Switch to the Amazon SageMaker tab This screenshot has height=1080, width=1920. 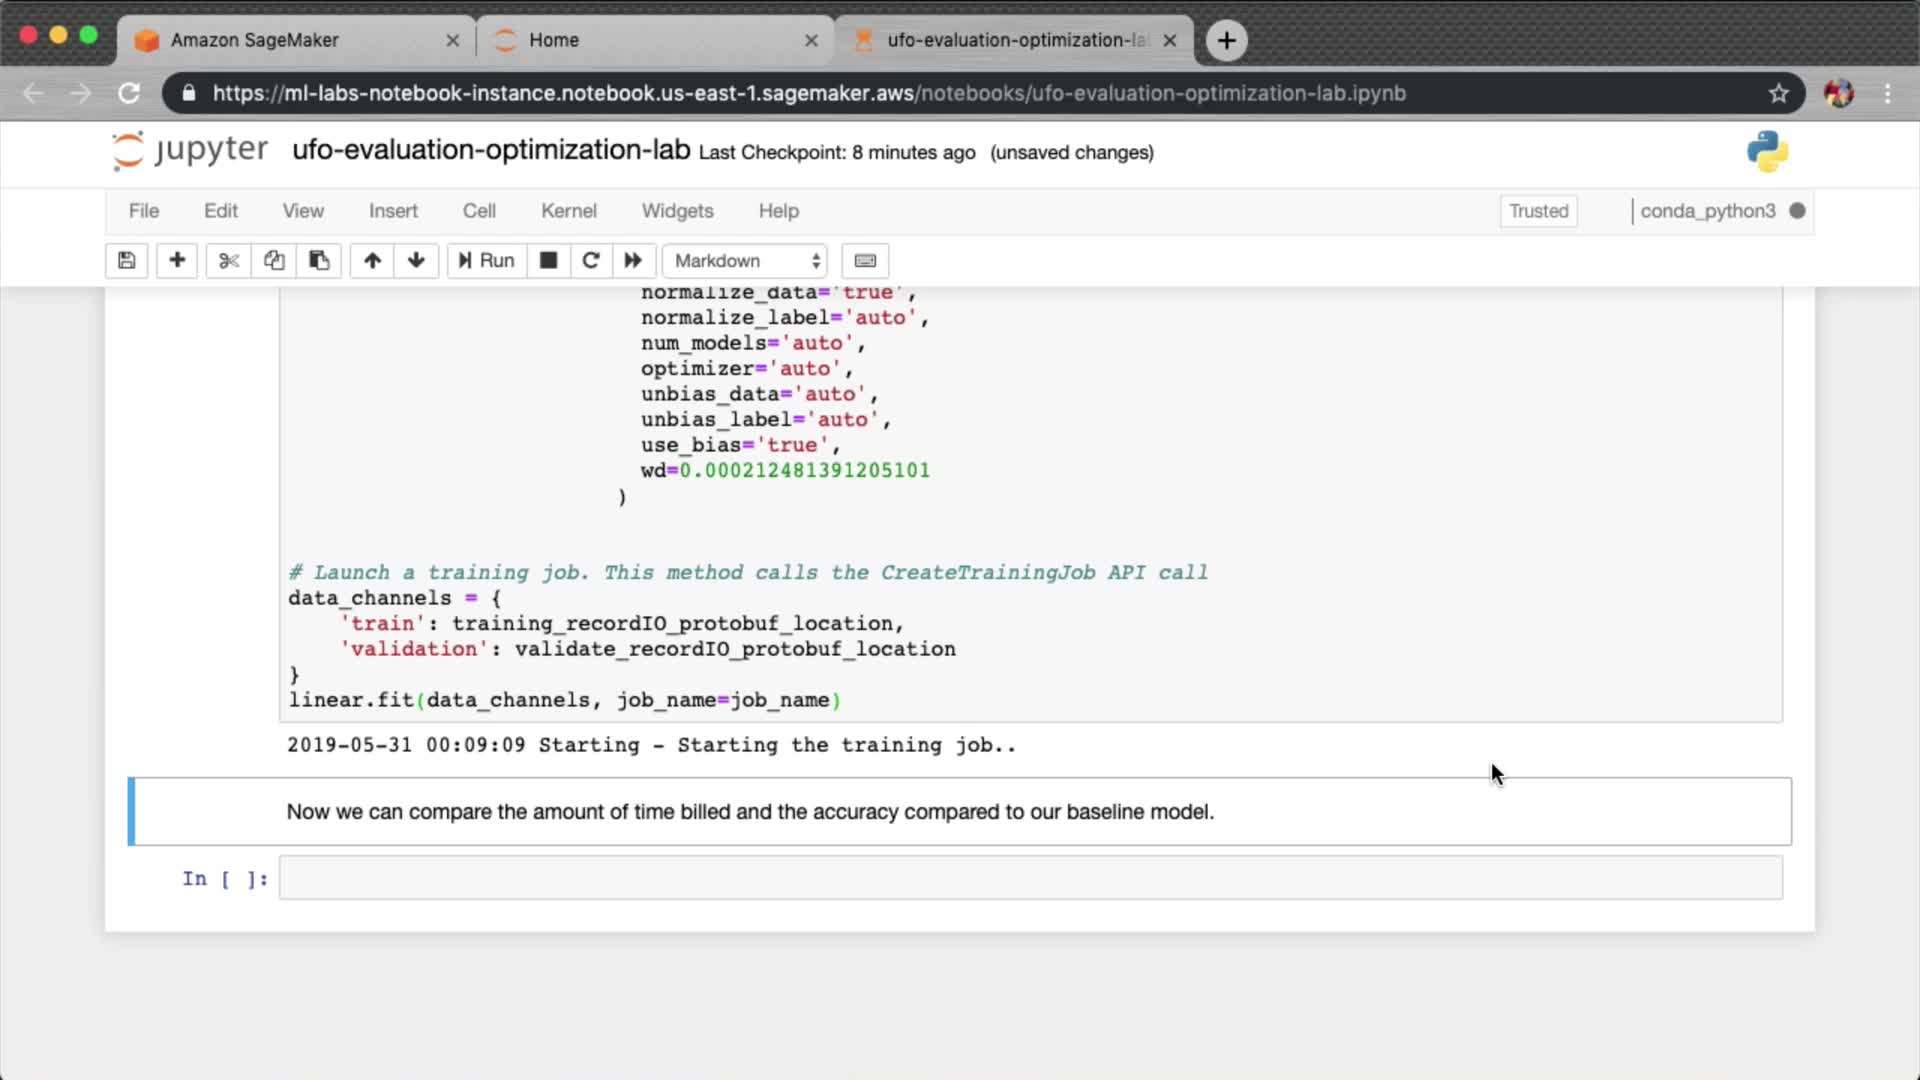pos(255,40)
